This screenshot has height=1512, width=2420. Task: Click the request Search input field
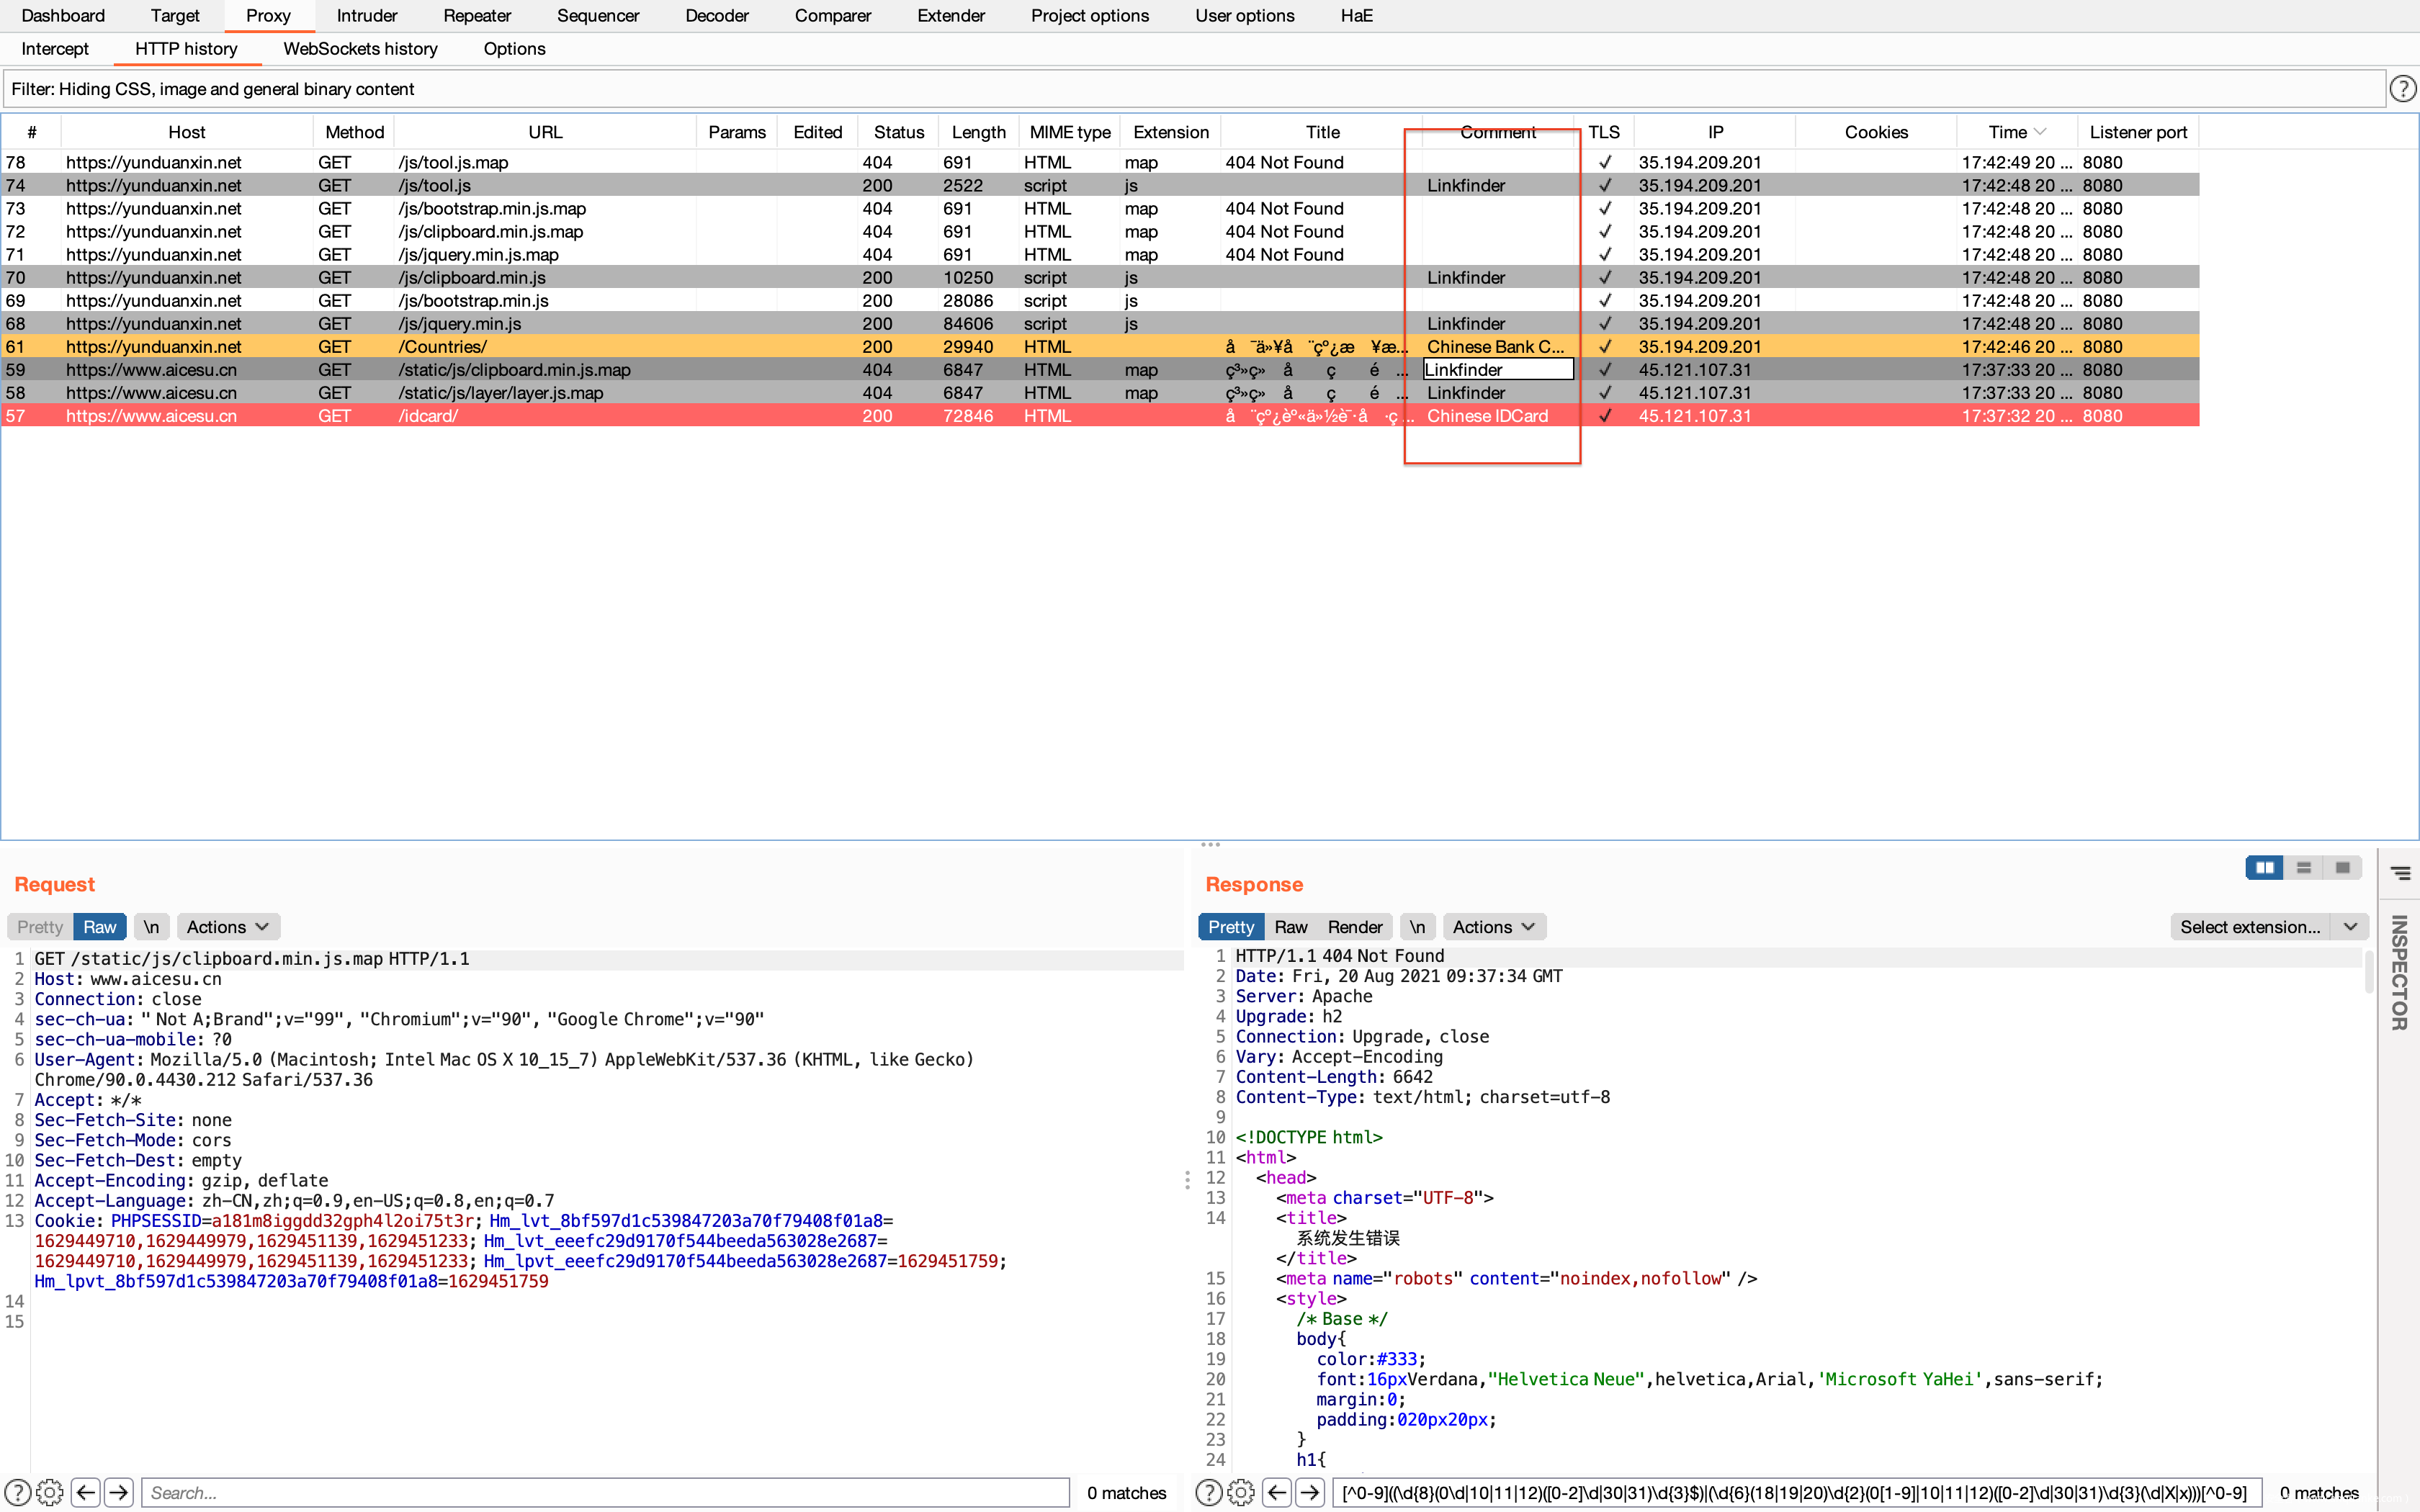pyautogui.click(x=605, y=1492)
